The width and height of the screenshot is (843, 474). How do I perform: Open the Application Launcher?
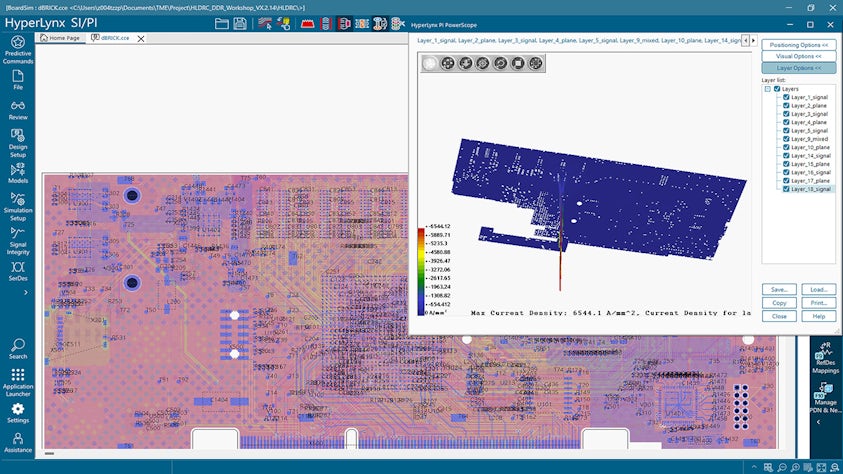(x=18, y=382)
